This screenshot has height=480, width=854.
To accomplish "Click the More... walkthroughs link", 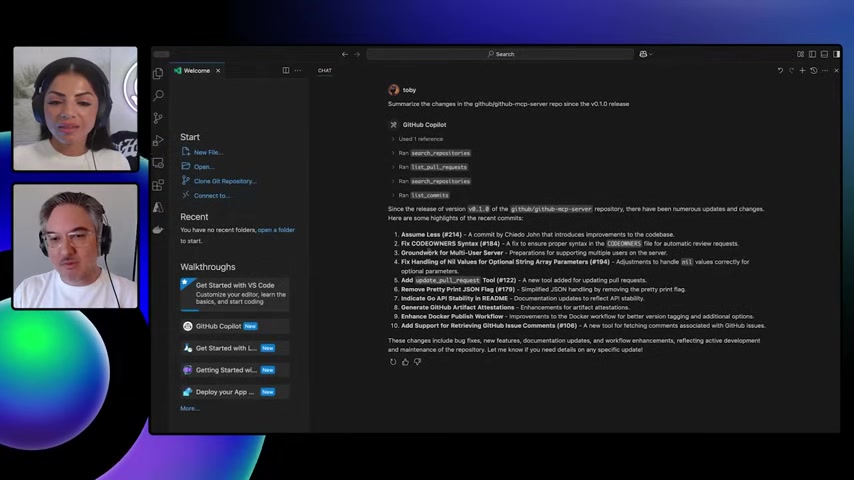I will point(190,408).
